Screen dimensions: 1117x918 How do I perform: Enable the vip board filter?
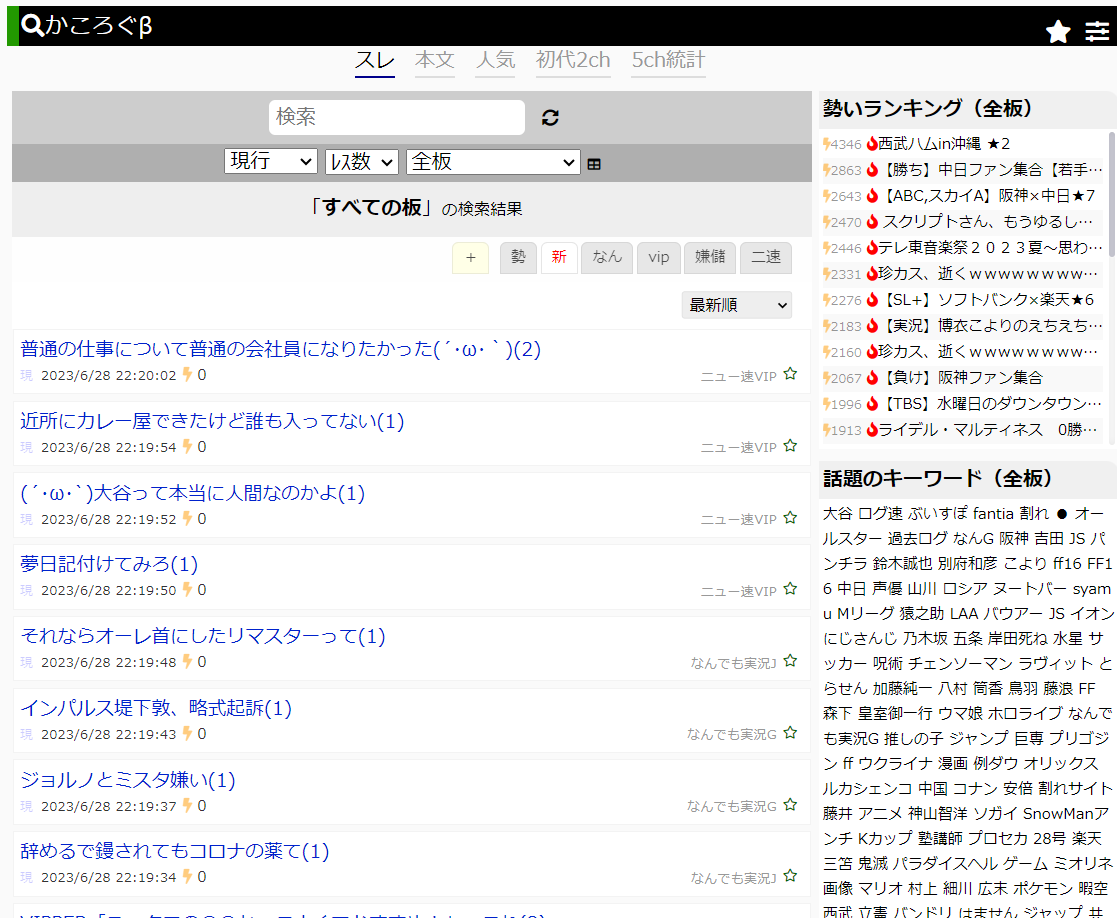tap(658, 257)
